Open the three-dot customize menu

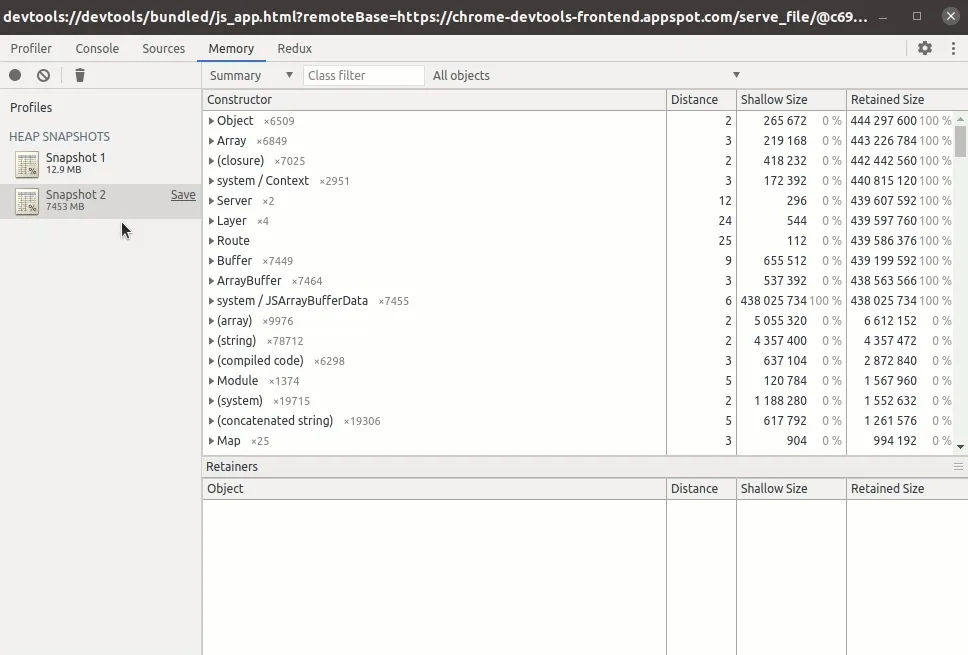[x=951, y=48]
